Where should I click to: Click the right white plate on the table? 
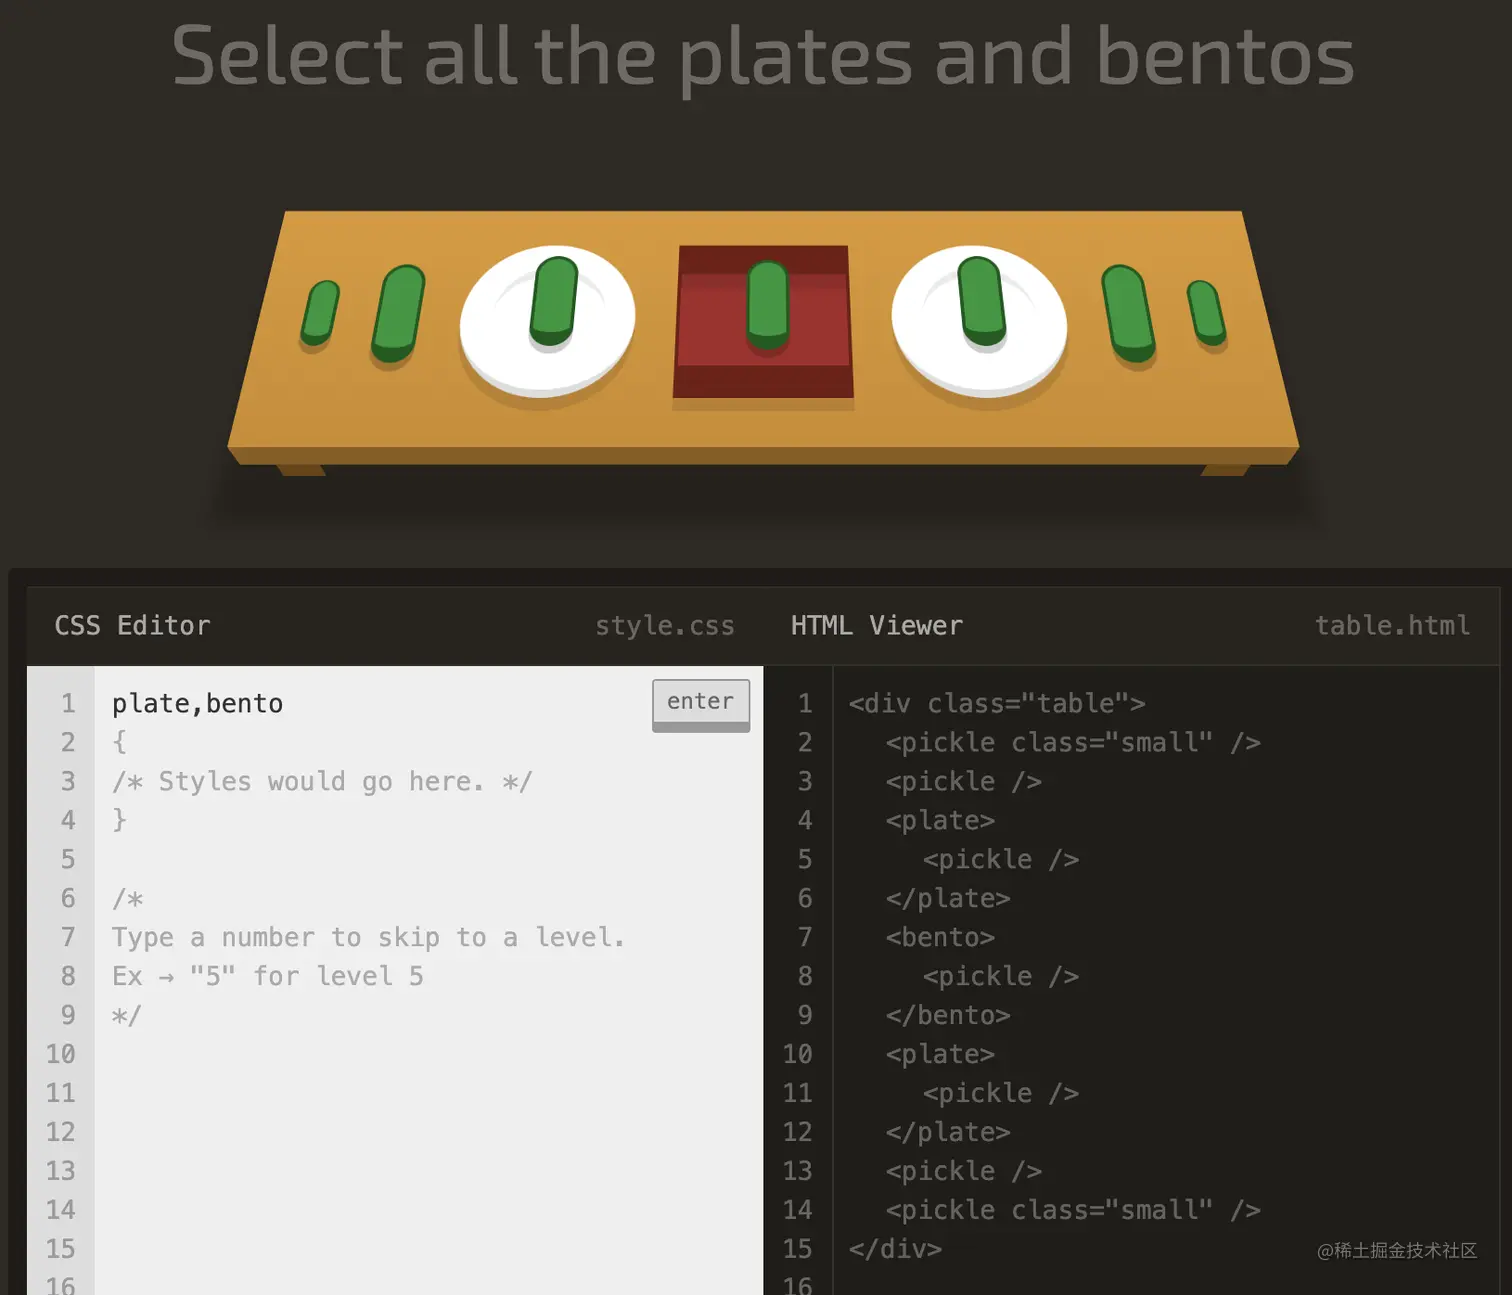pyautogui.click(x=979, y=321)
